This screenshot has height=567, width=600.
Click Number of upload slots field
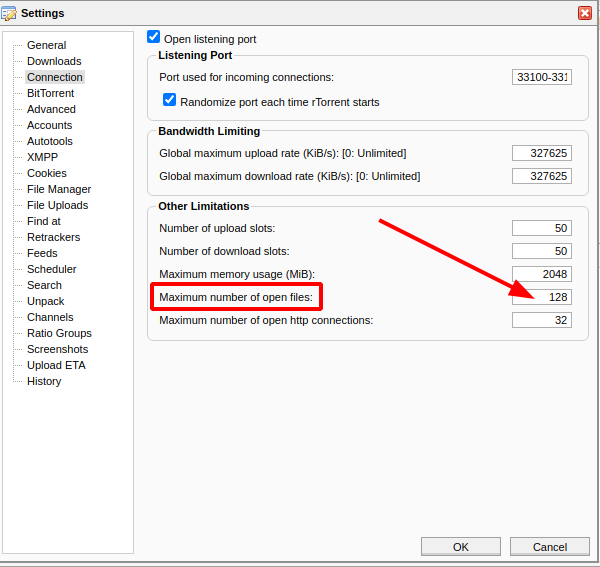[x=542, y=228]
